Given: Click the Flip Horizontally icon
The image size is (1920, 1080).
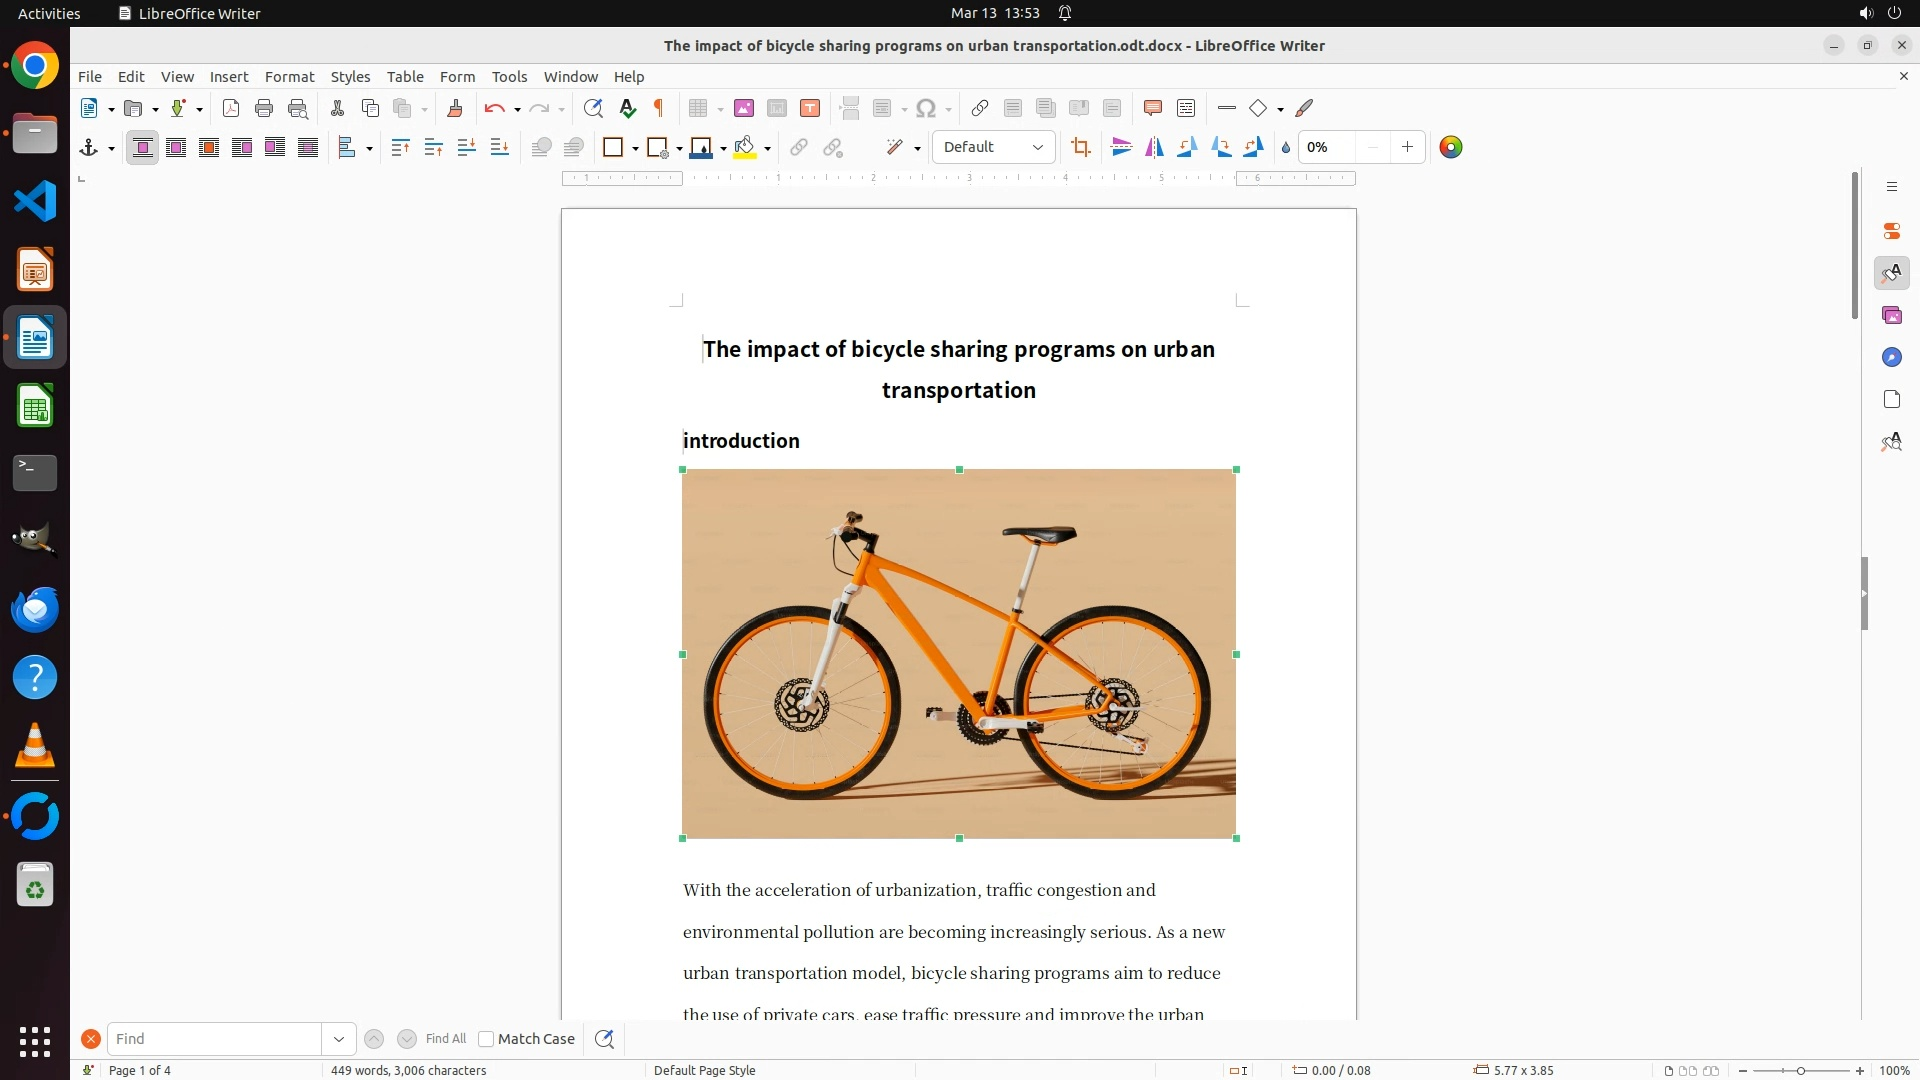Looking at the screenshot, I should click(1154, 148).
